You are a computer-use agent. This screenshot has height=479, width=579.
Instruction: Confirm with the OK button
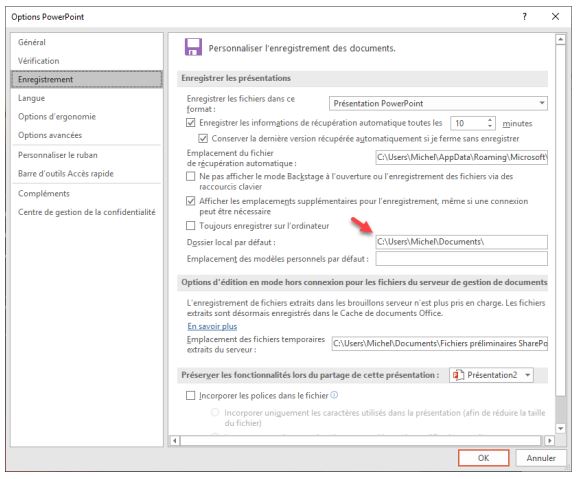click(484, 458)
